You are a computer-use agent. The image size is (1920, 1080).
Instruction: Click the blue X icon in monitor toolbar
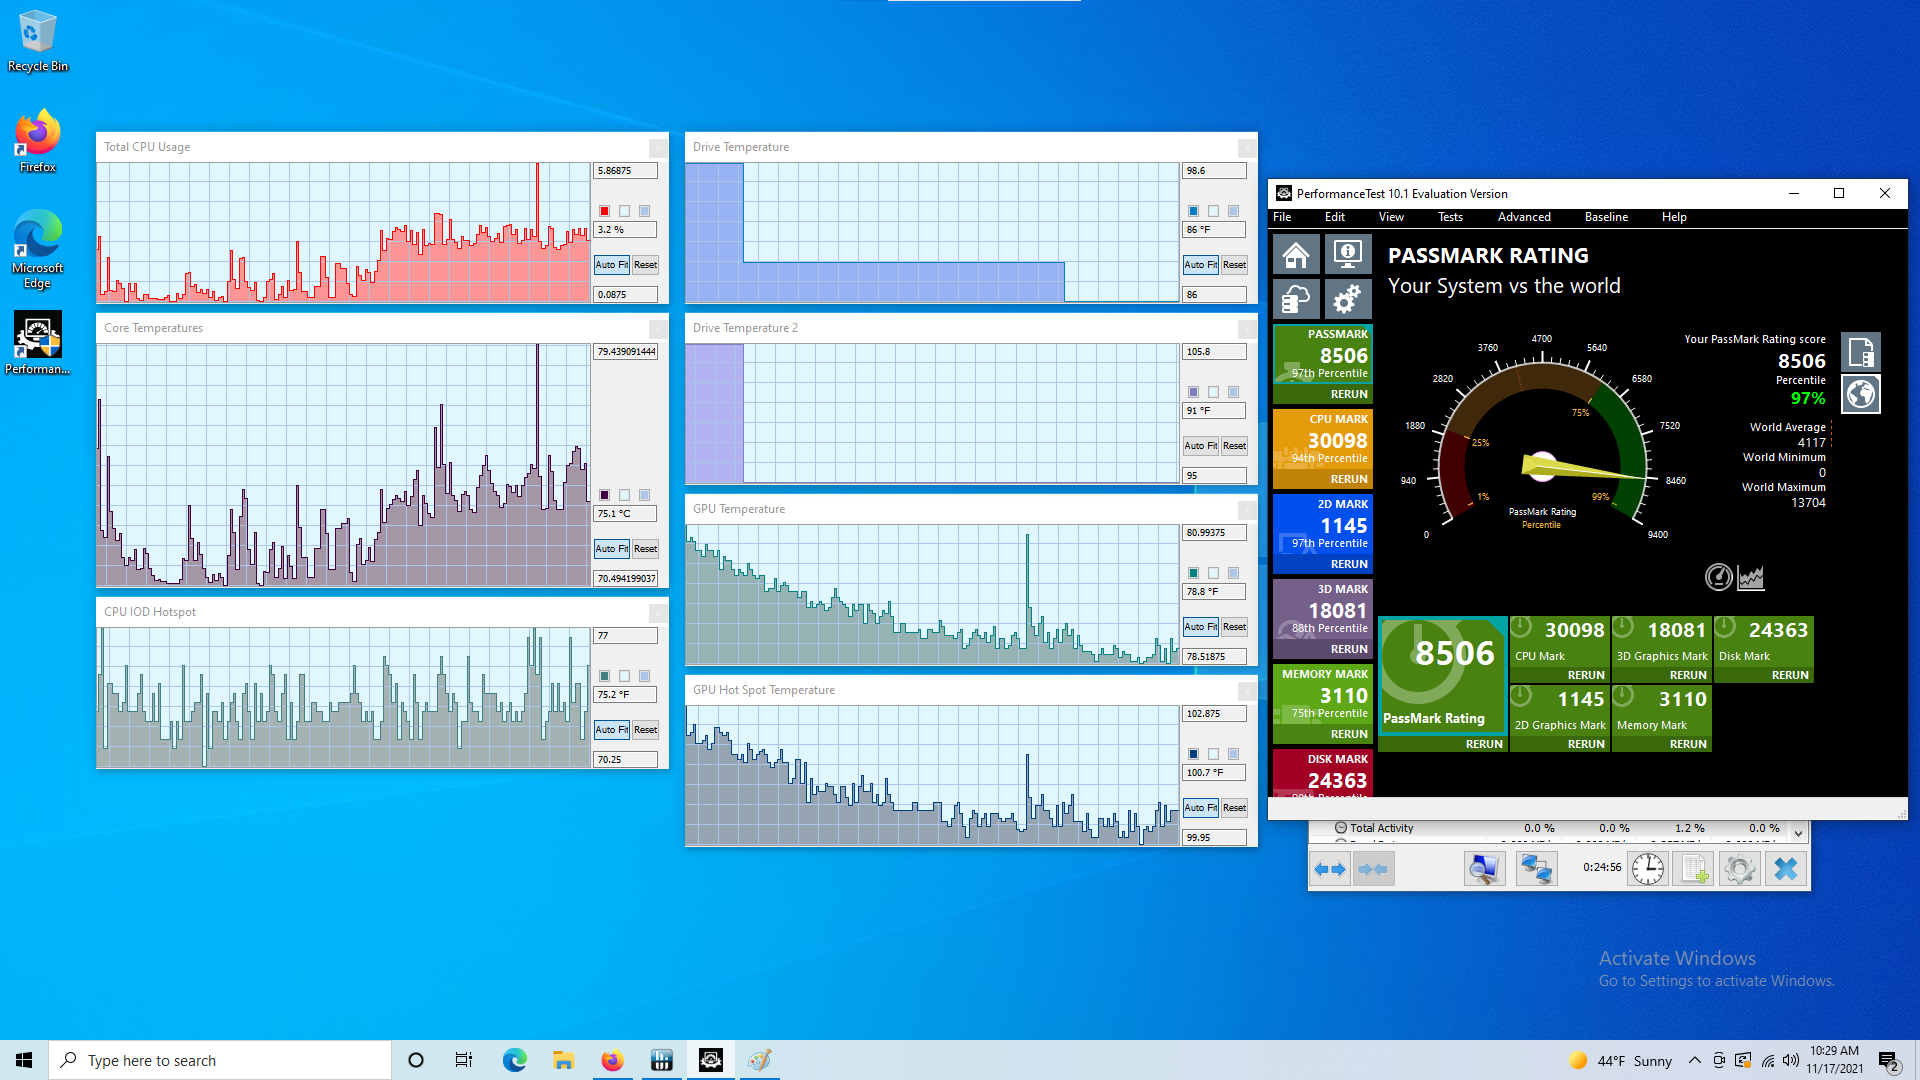[x=1785, y=869]
